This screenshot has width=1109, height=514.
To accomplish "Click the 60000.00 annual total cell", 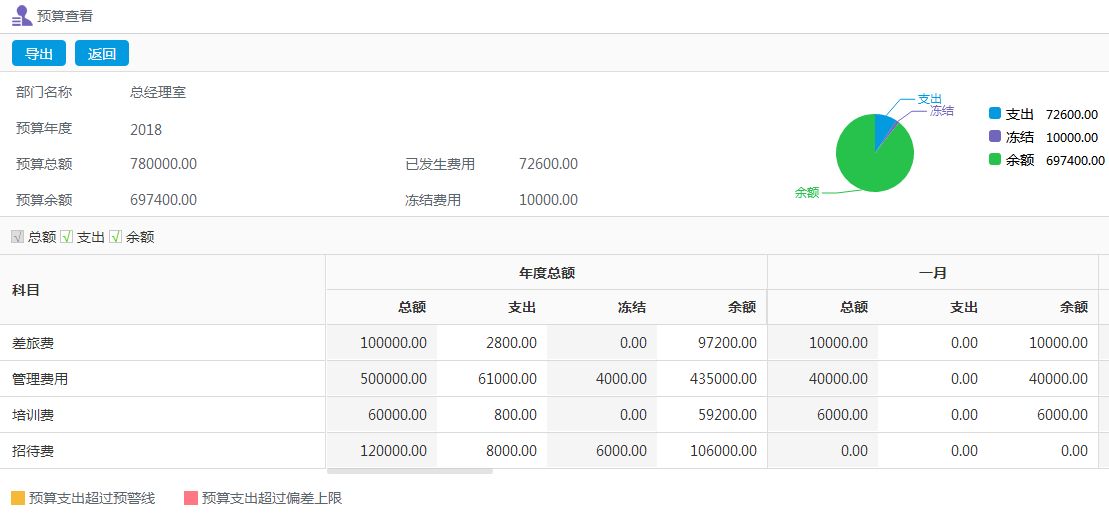I will [381, 416].
